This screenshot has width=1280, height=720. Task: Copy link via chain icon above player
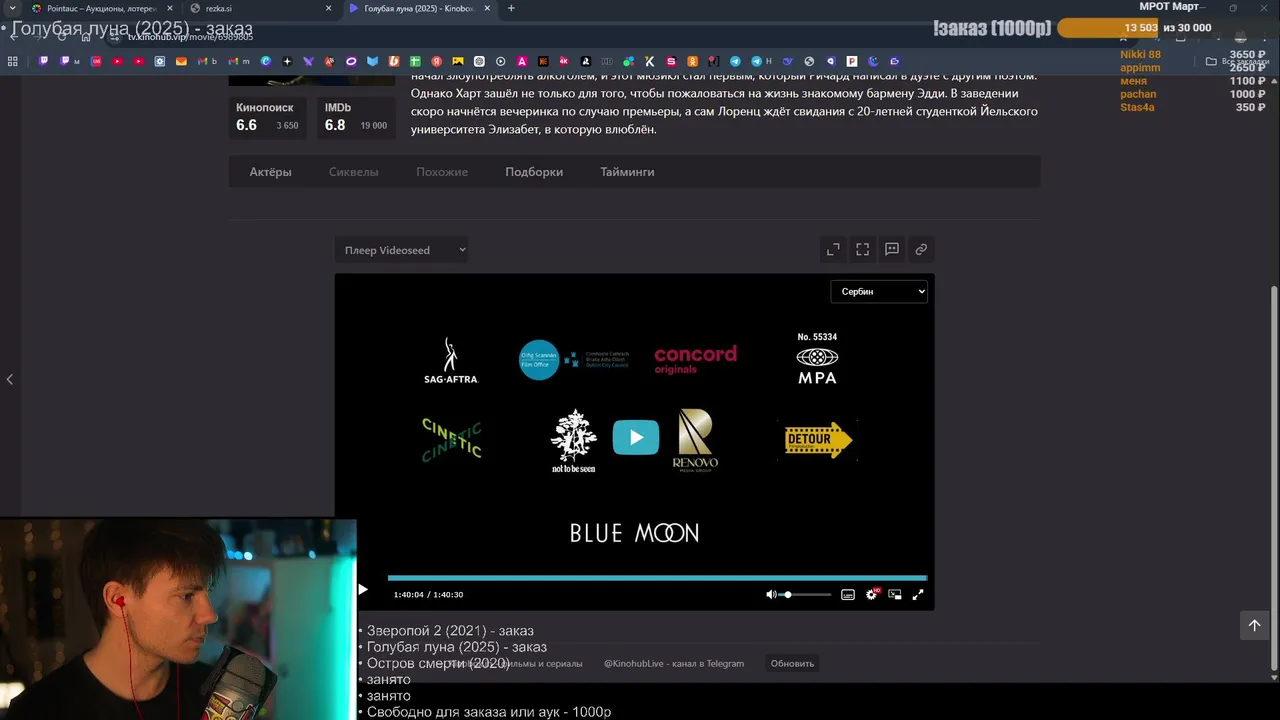coord(921,249)
